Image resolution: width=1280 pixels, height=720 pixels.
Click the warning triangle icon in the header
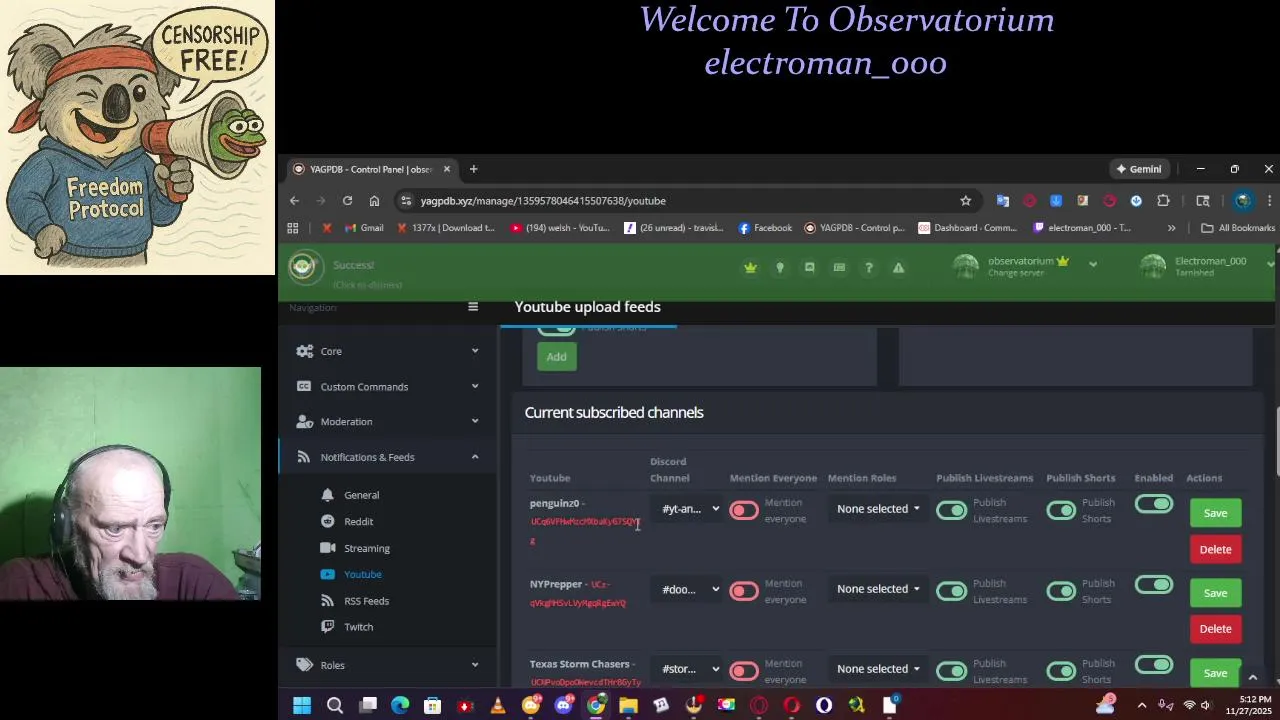898,267
